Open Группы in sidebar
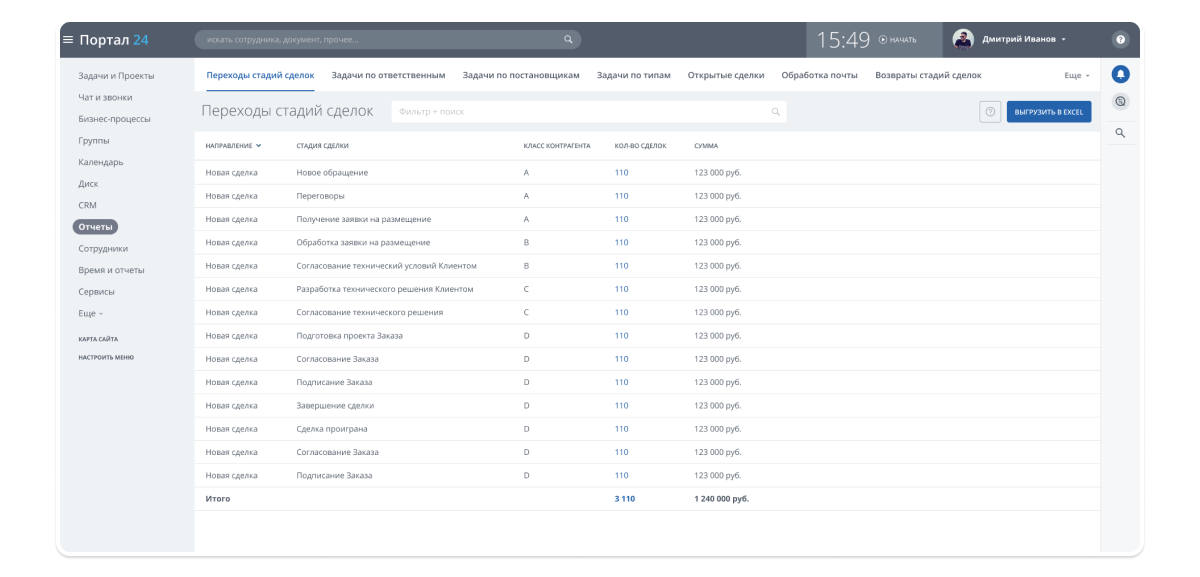Viewport: 1200px width, 577px height. (94, 141)
